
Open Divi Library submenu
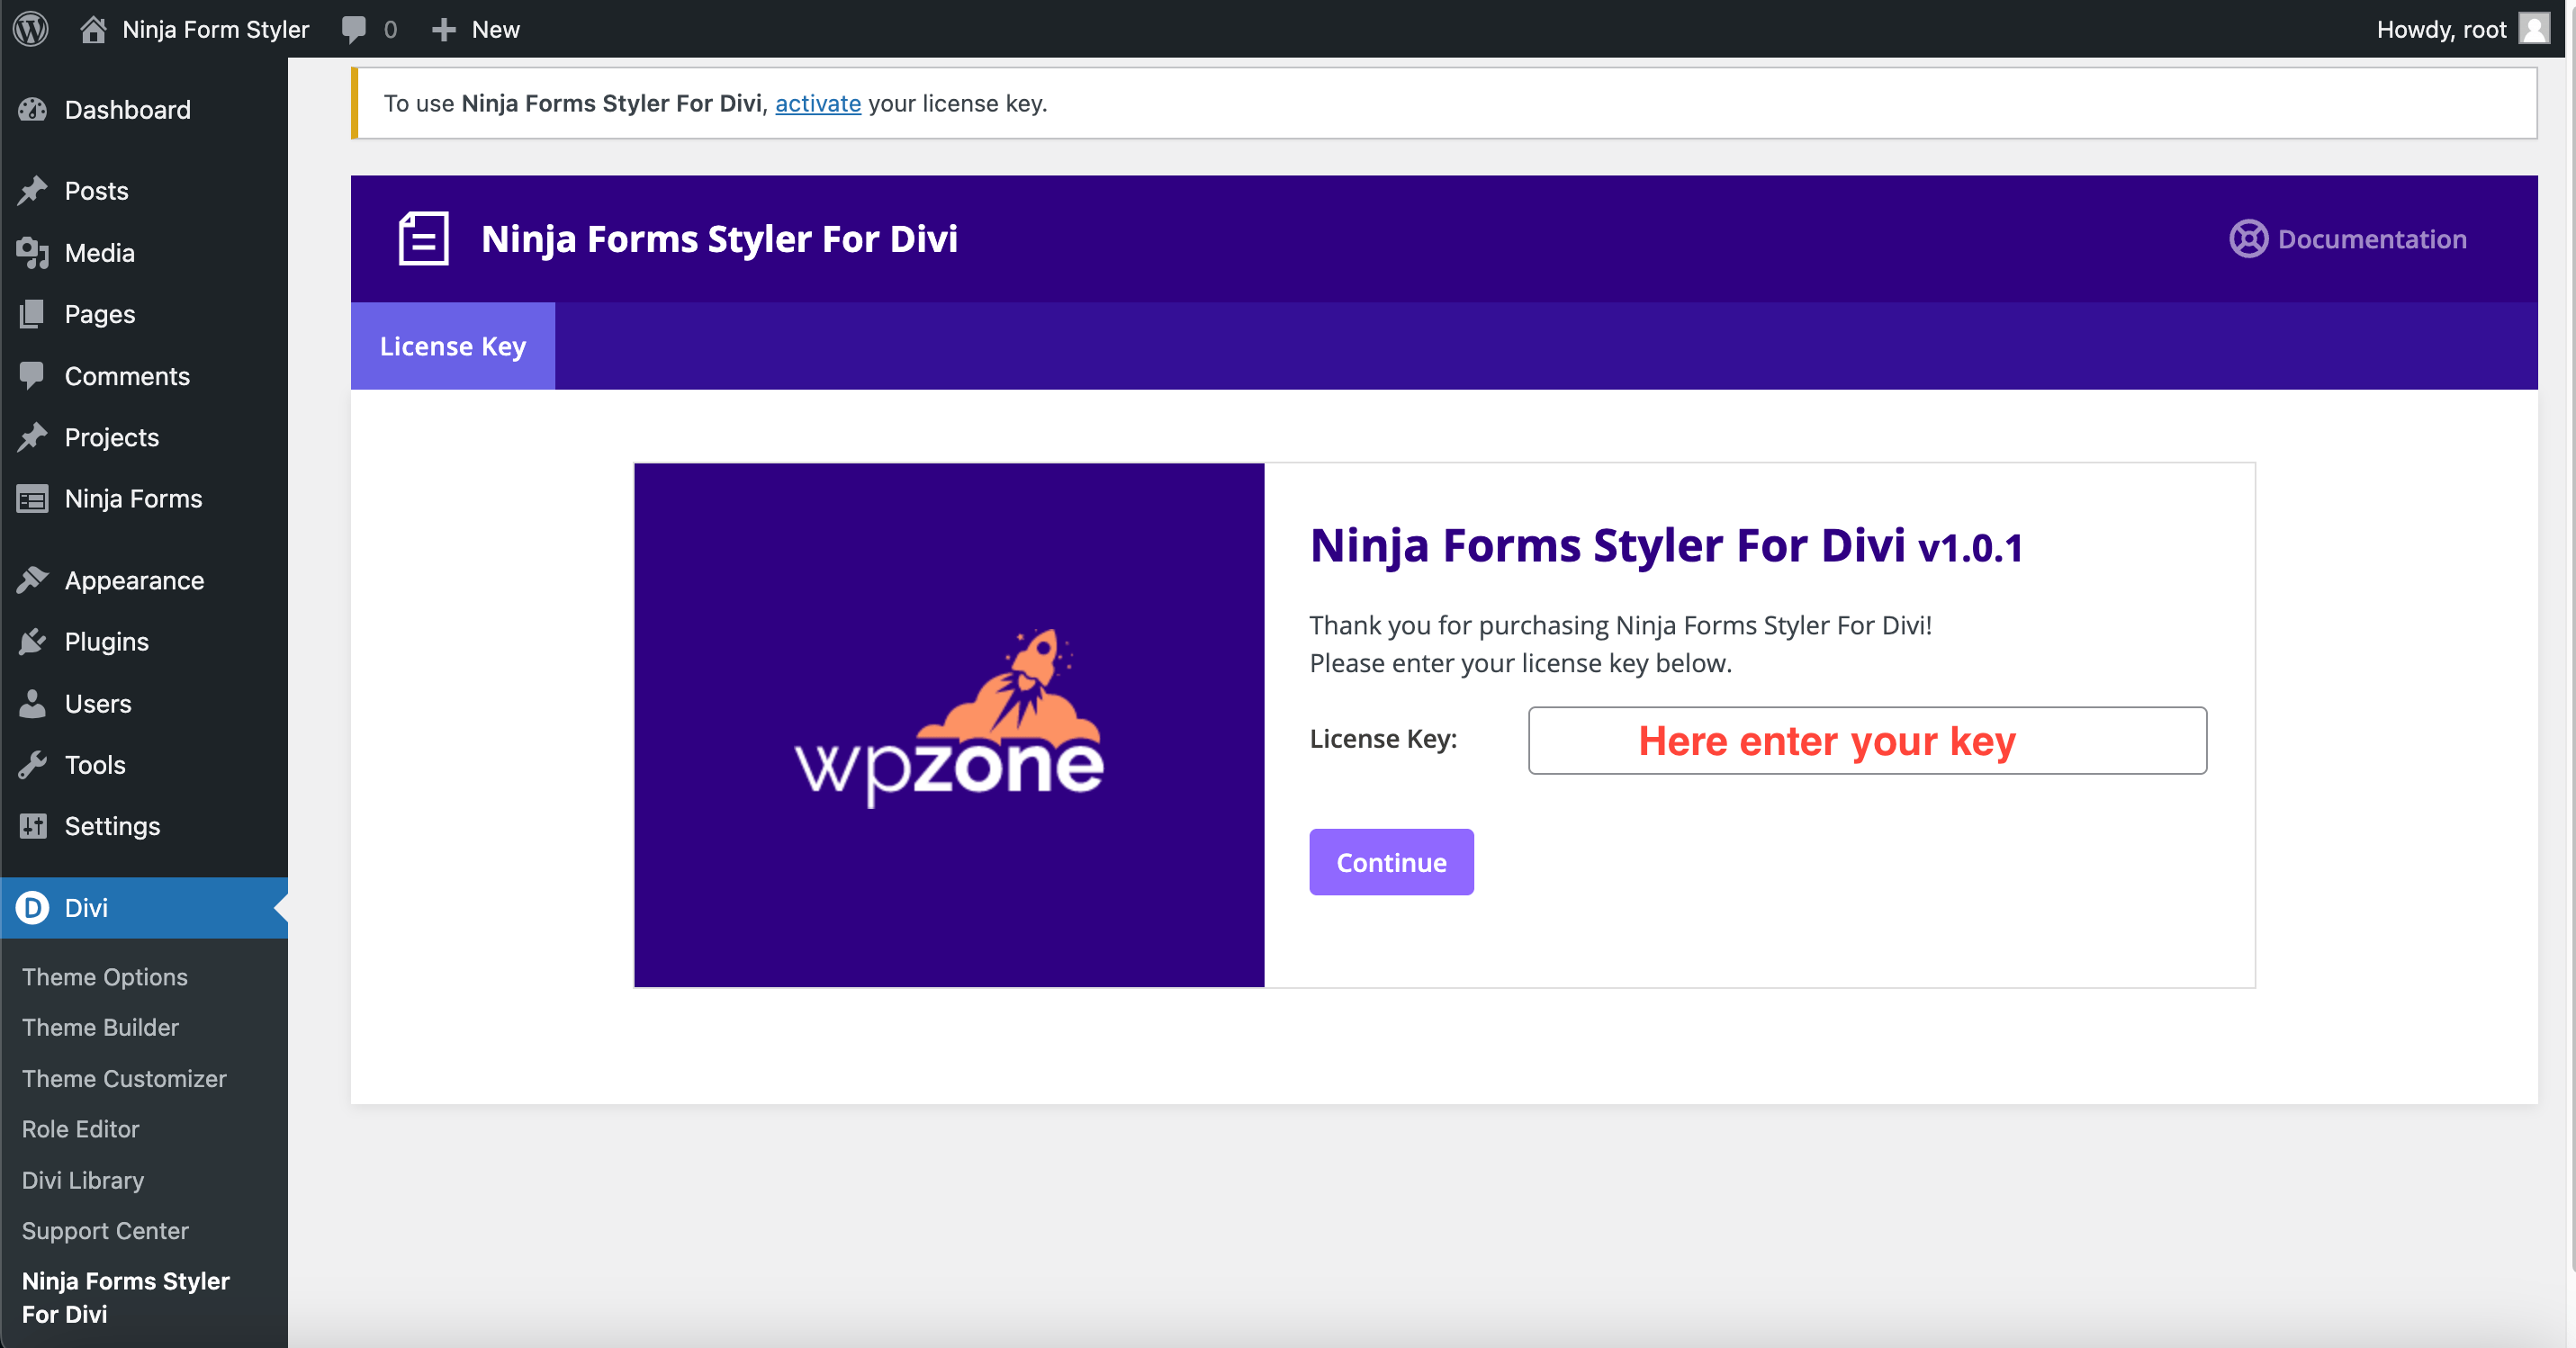click(x=83, y=1180)
